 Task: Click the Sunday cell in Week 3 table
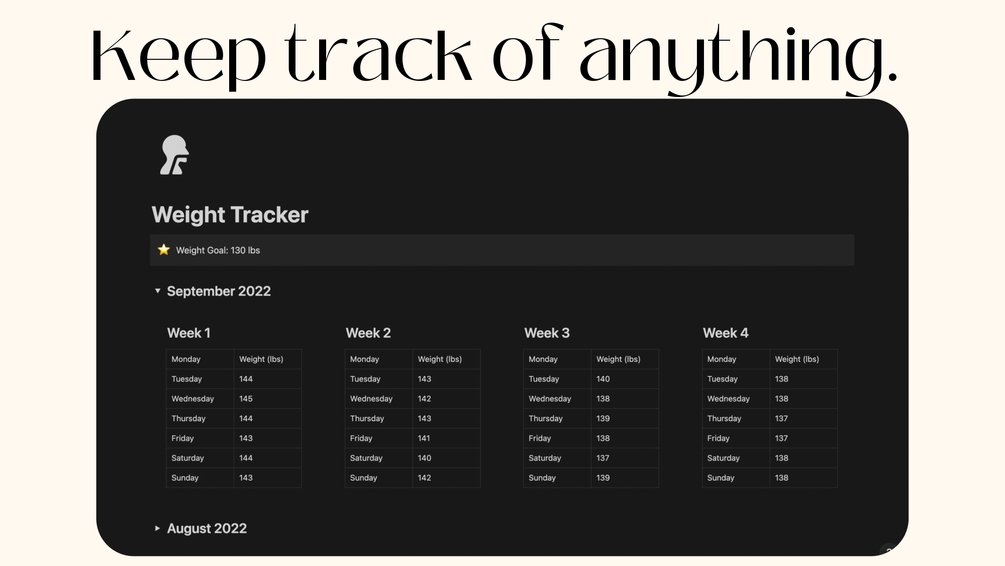point(558,478)
